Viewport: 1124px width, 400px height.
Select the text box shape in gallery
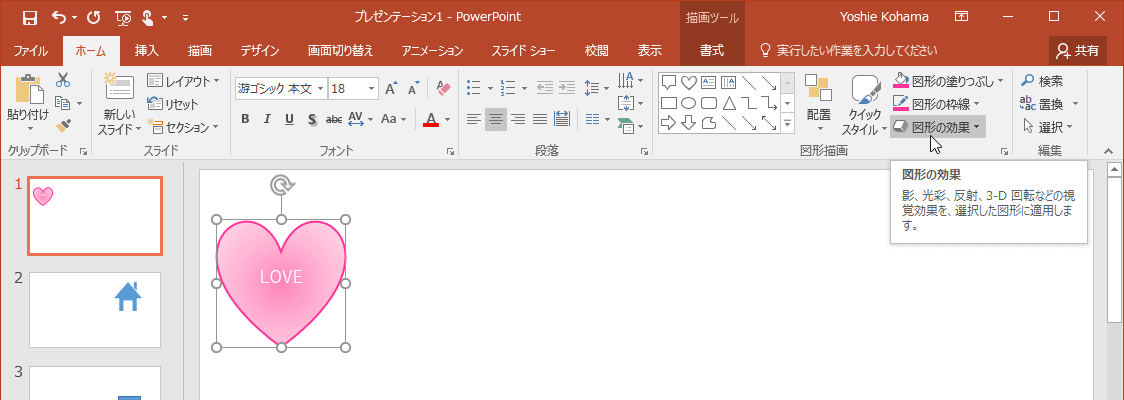pyautogui.click(x=708, y=82)
